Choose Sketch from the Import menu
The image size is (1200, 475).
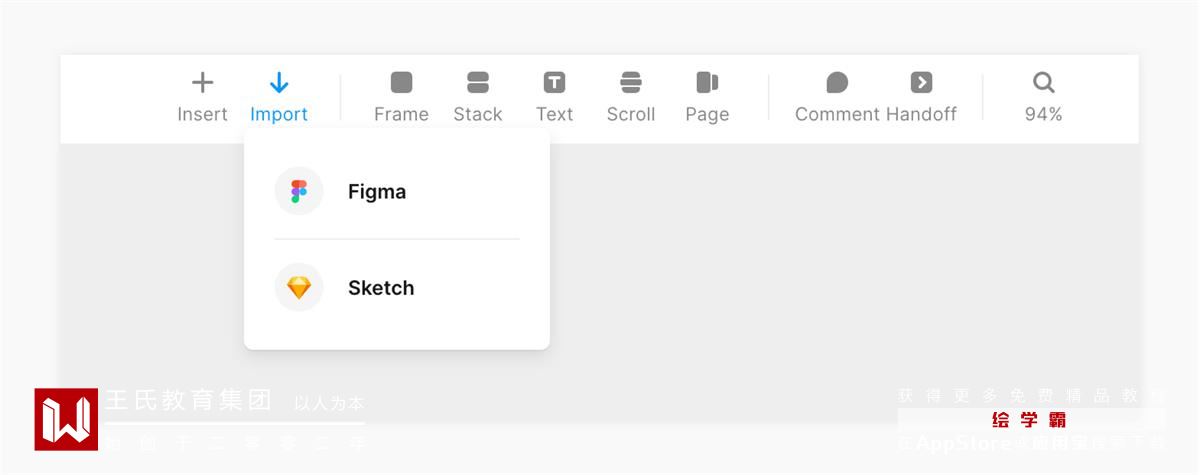397,287
